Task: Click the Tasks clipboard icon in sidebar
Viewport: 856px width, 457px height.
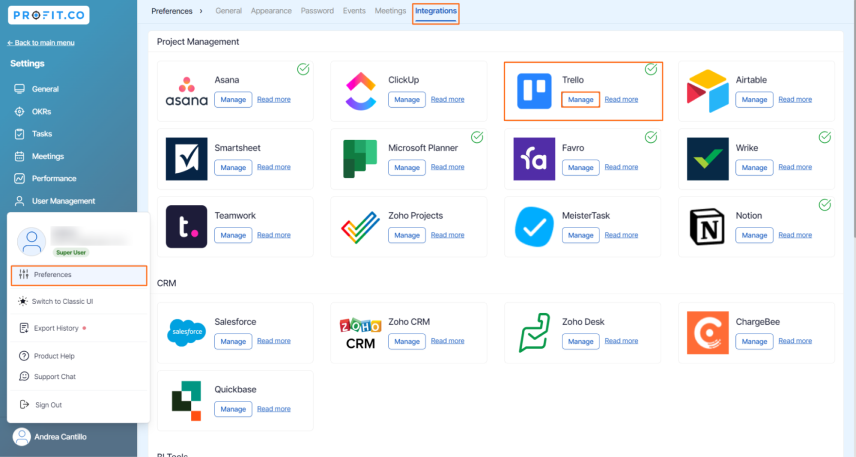Action: coord(20,134)
